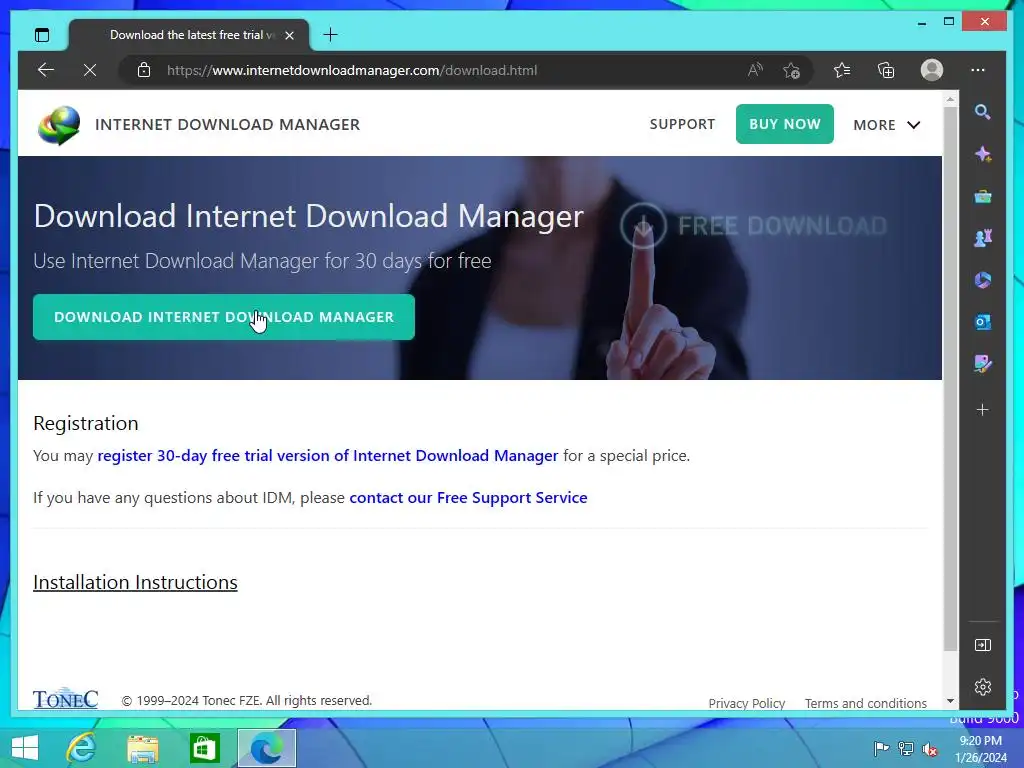Open File Explorer from taskbar
1024x768 pixels.
(143, 748)
